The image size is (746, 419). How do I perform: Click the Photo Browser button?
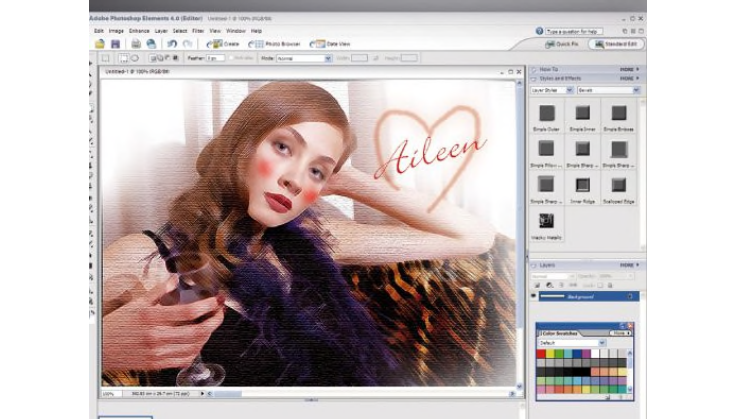(275, 44)
